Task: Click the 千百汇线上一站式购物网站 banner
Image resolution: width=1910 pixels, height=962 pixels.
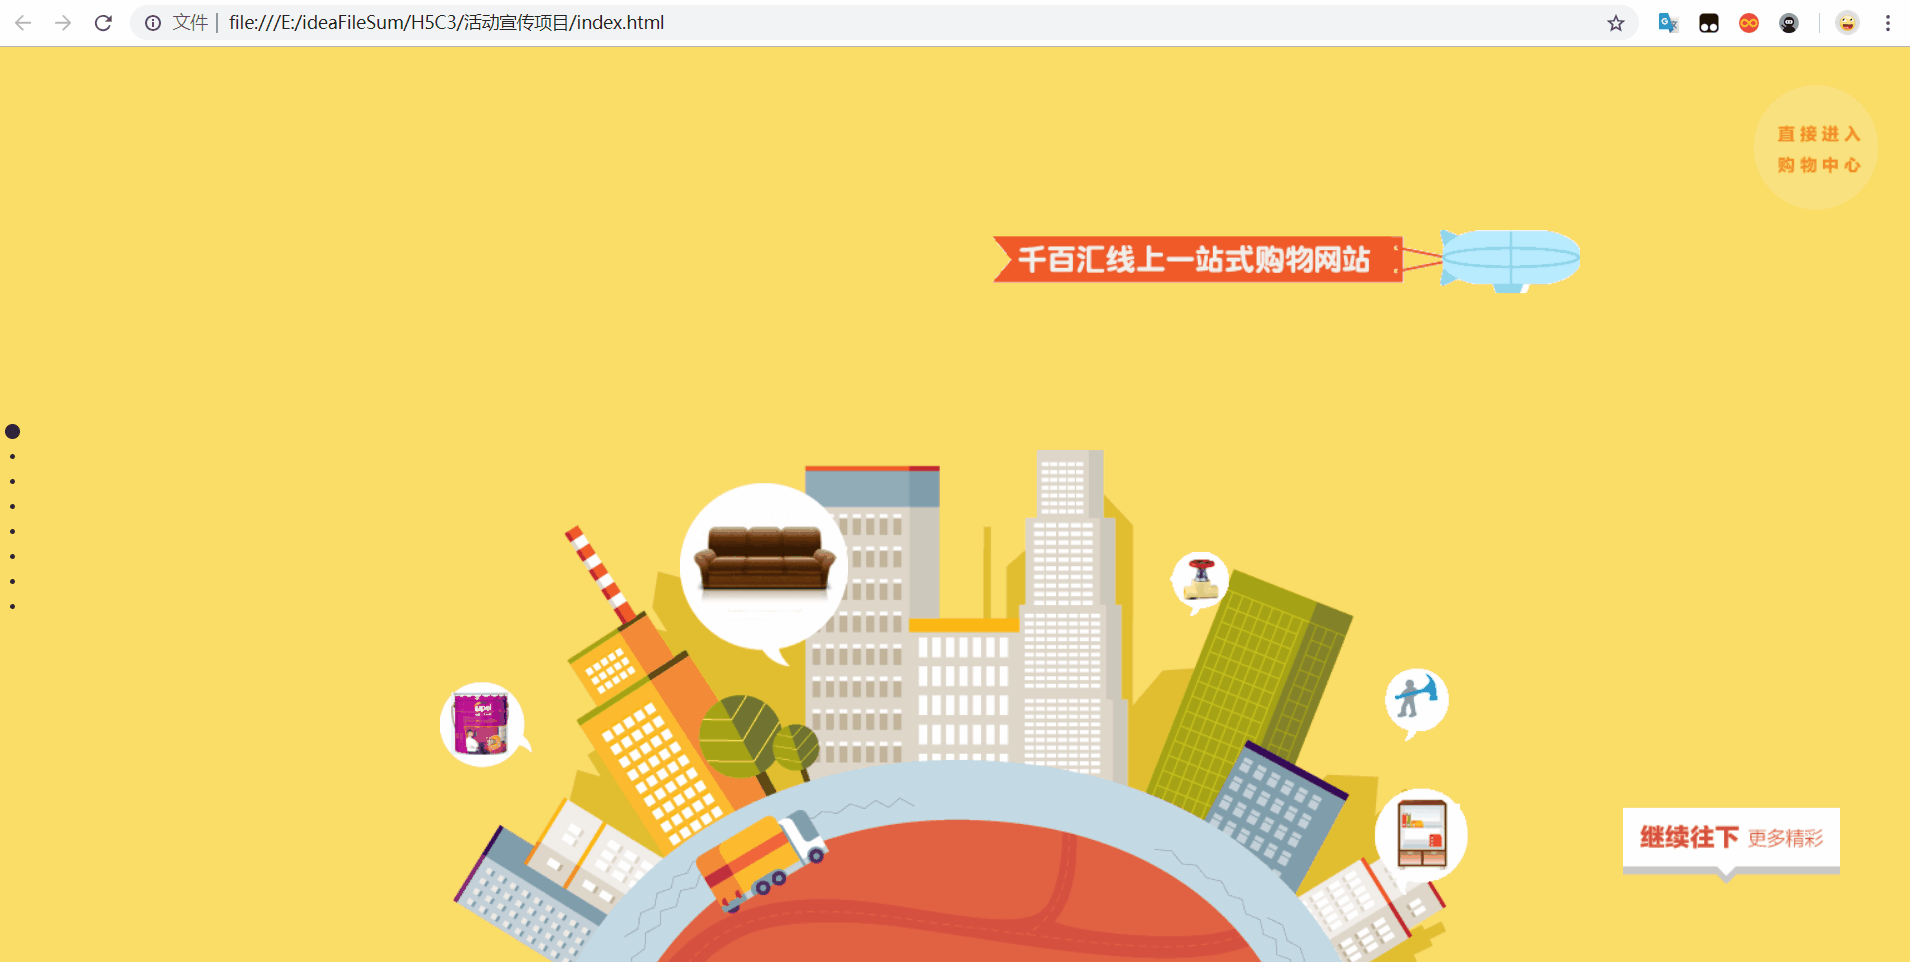Action: 1197,259
